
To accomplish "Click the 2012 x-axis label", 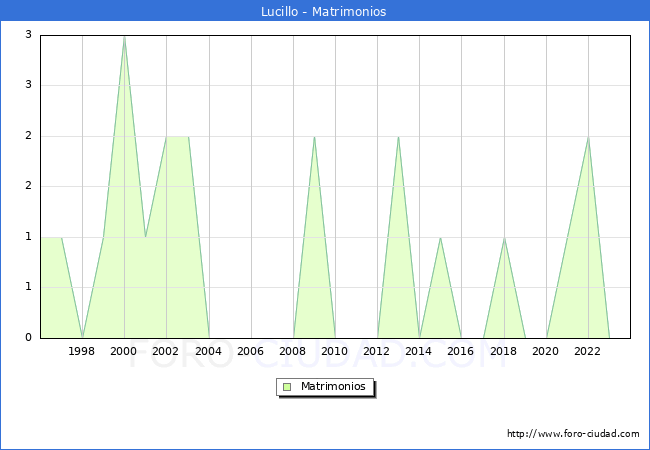I will click(x=377, y=351).
